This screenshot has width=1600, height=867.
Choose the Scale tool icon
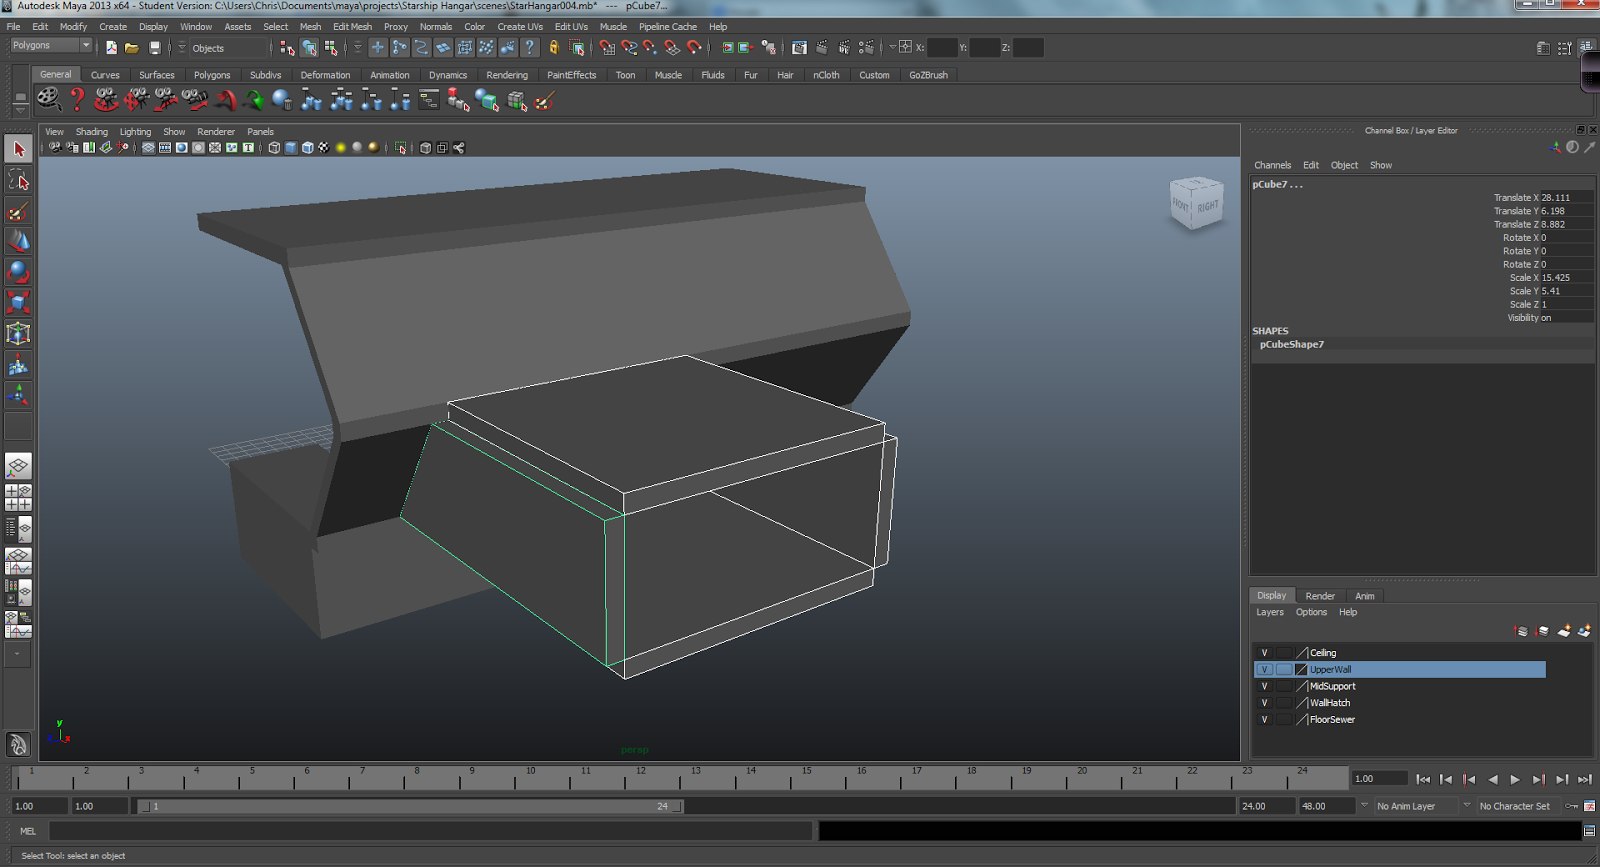click(18, 302)
